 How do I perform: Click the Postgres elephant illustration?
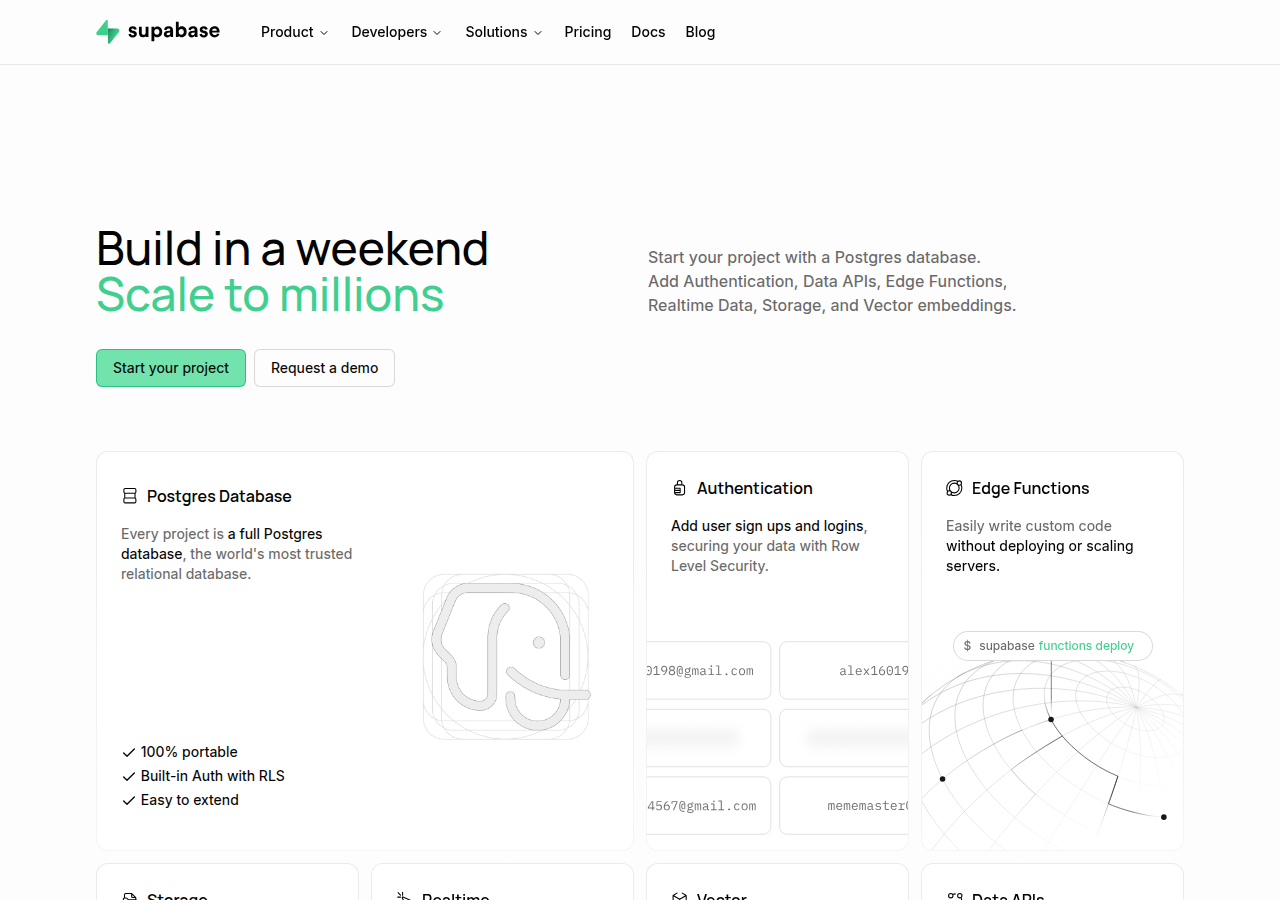[x=506, y=657]
